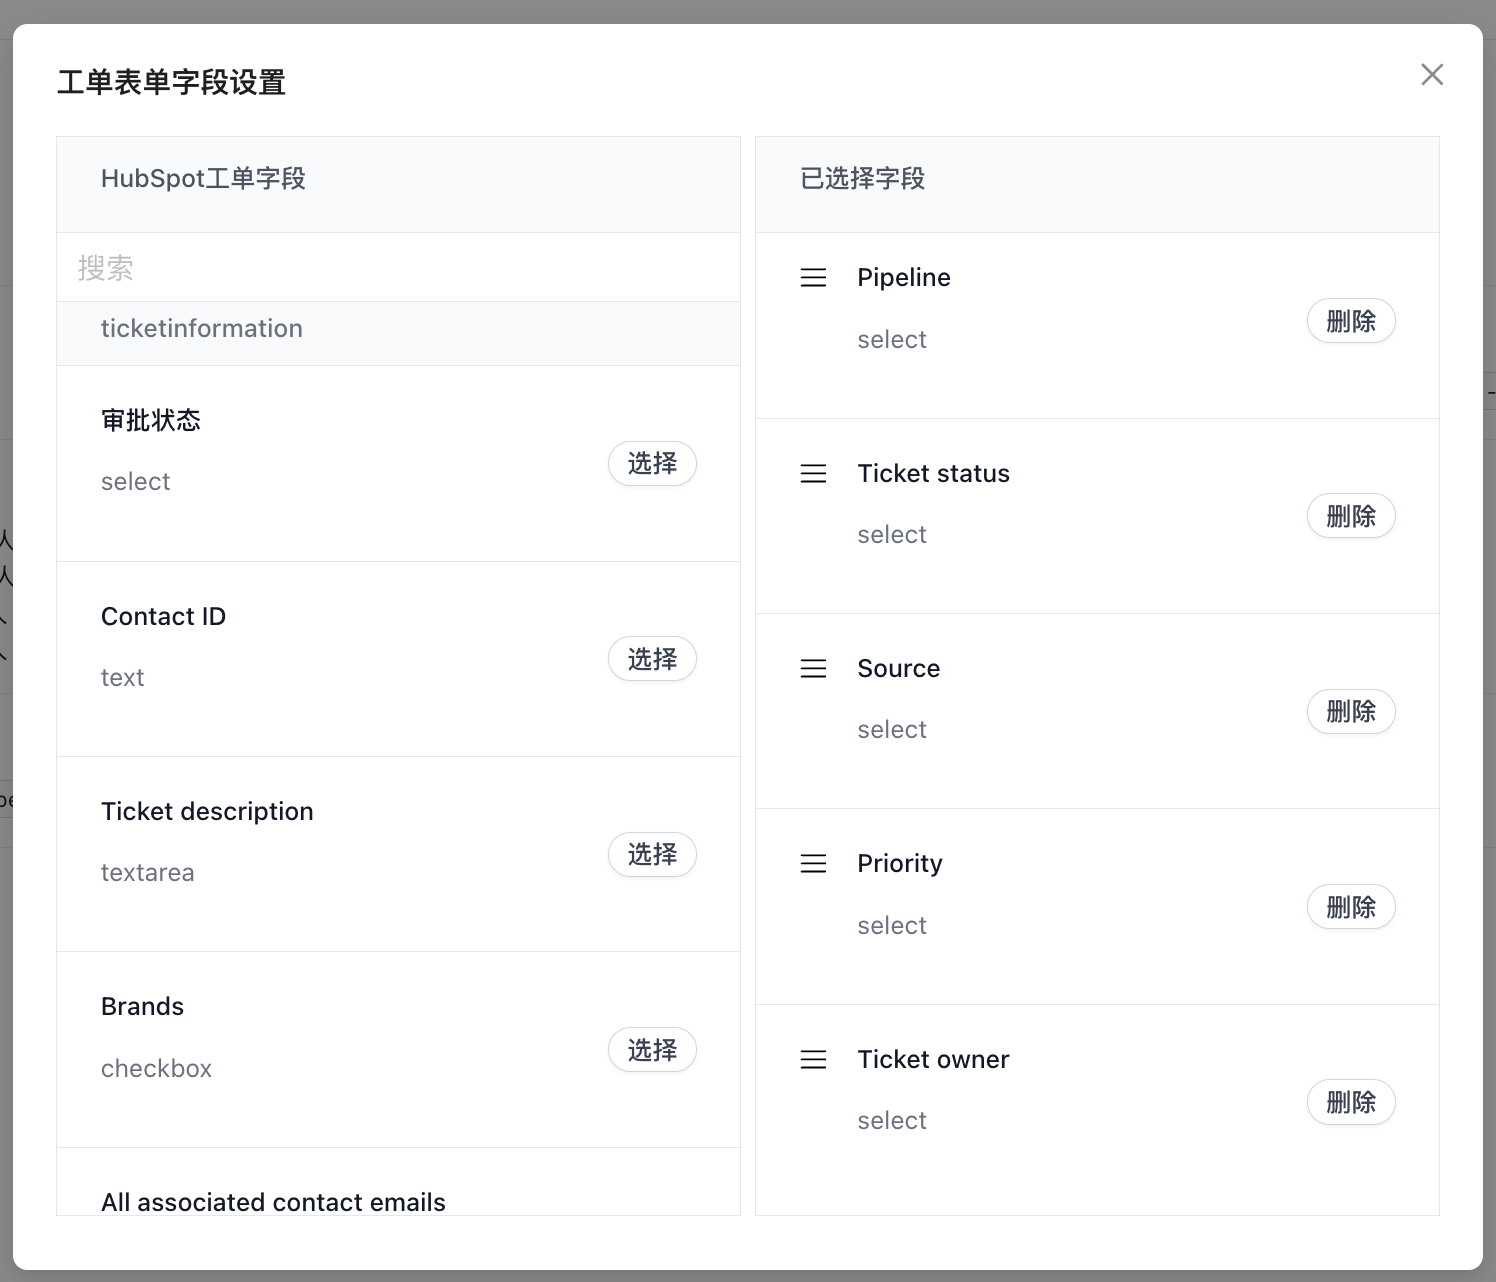Click the drag handle beside Ticket status
This screenshot has height=1282, width=1496.
813,473
